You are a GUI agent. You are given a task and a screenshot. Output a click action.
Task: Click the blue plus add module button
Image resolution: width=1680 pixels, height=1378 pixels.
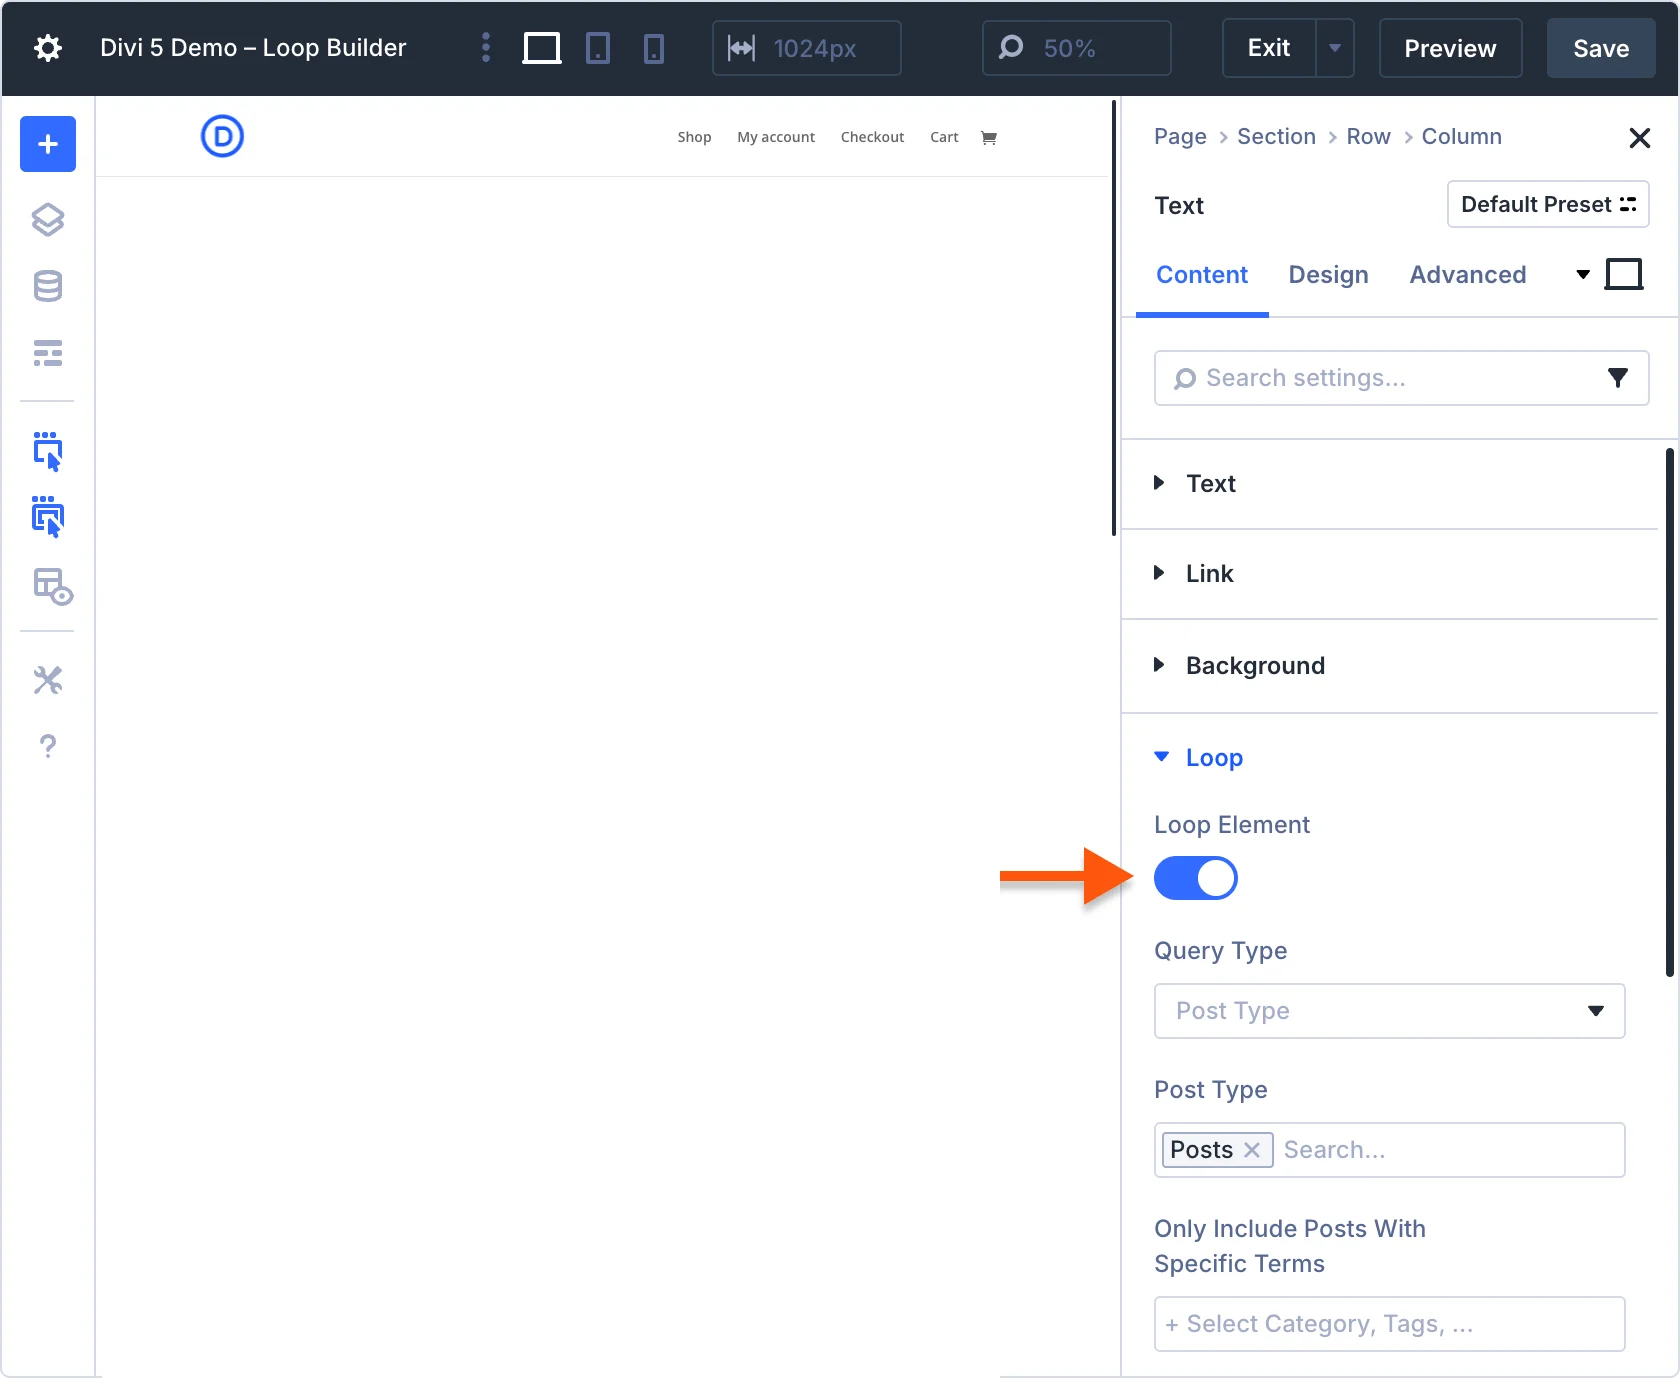pos(47,144)
